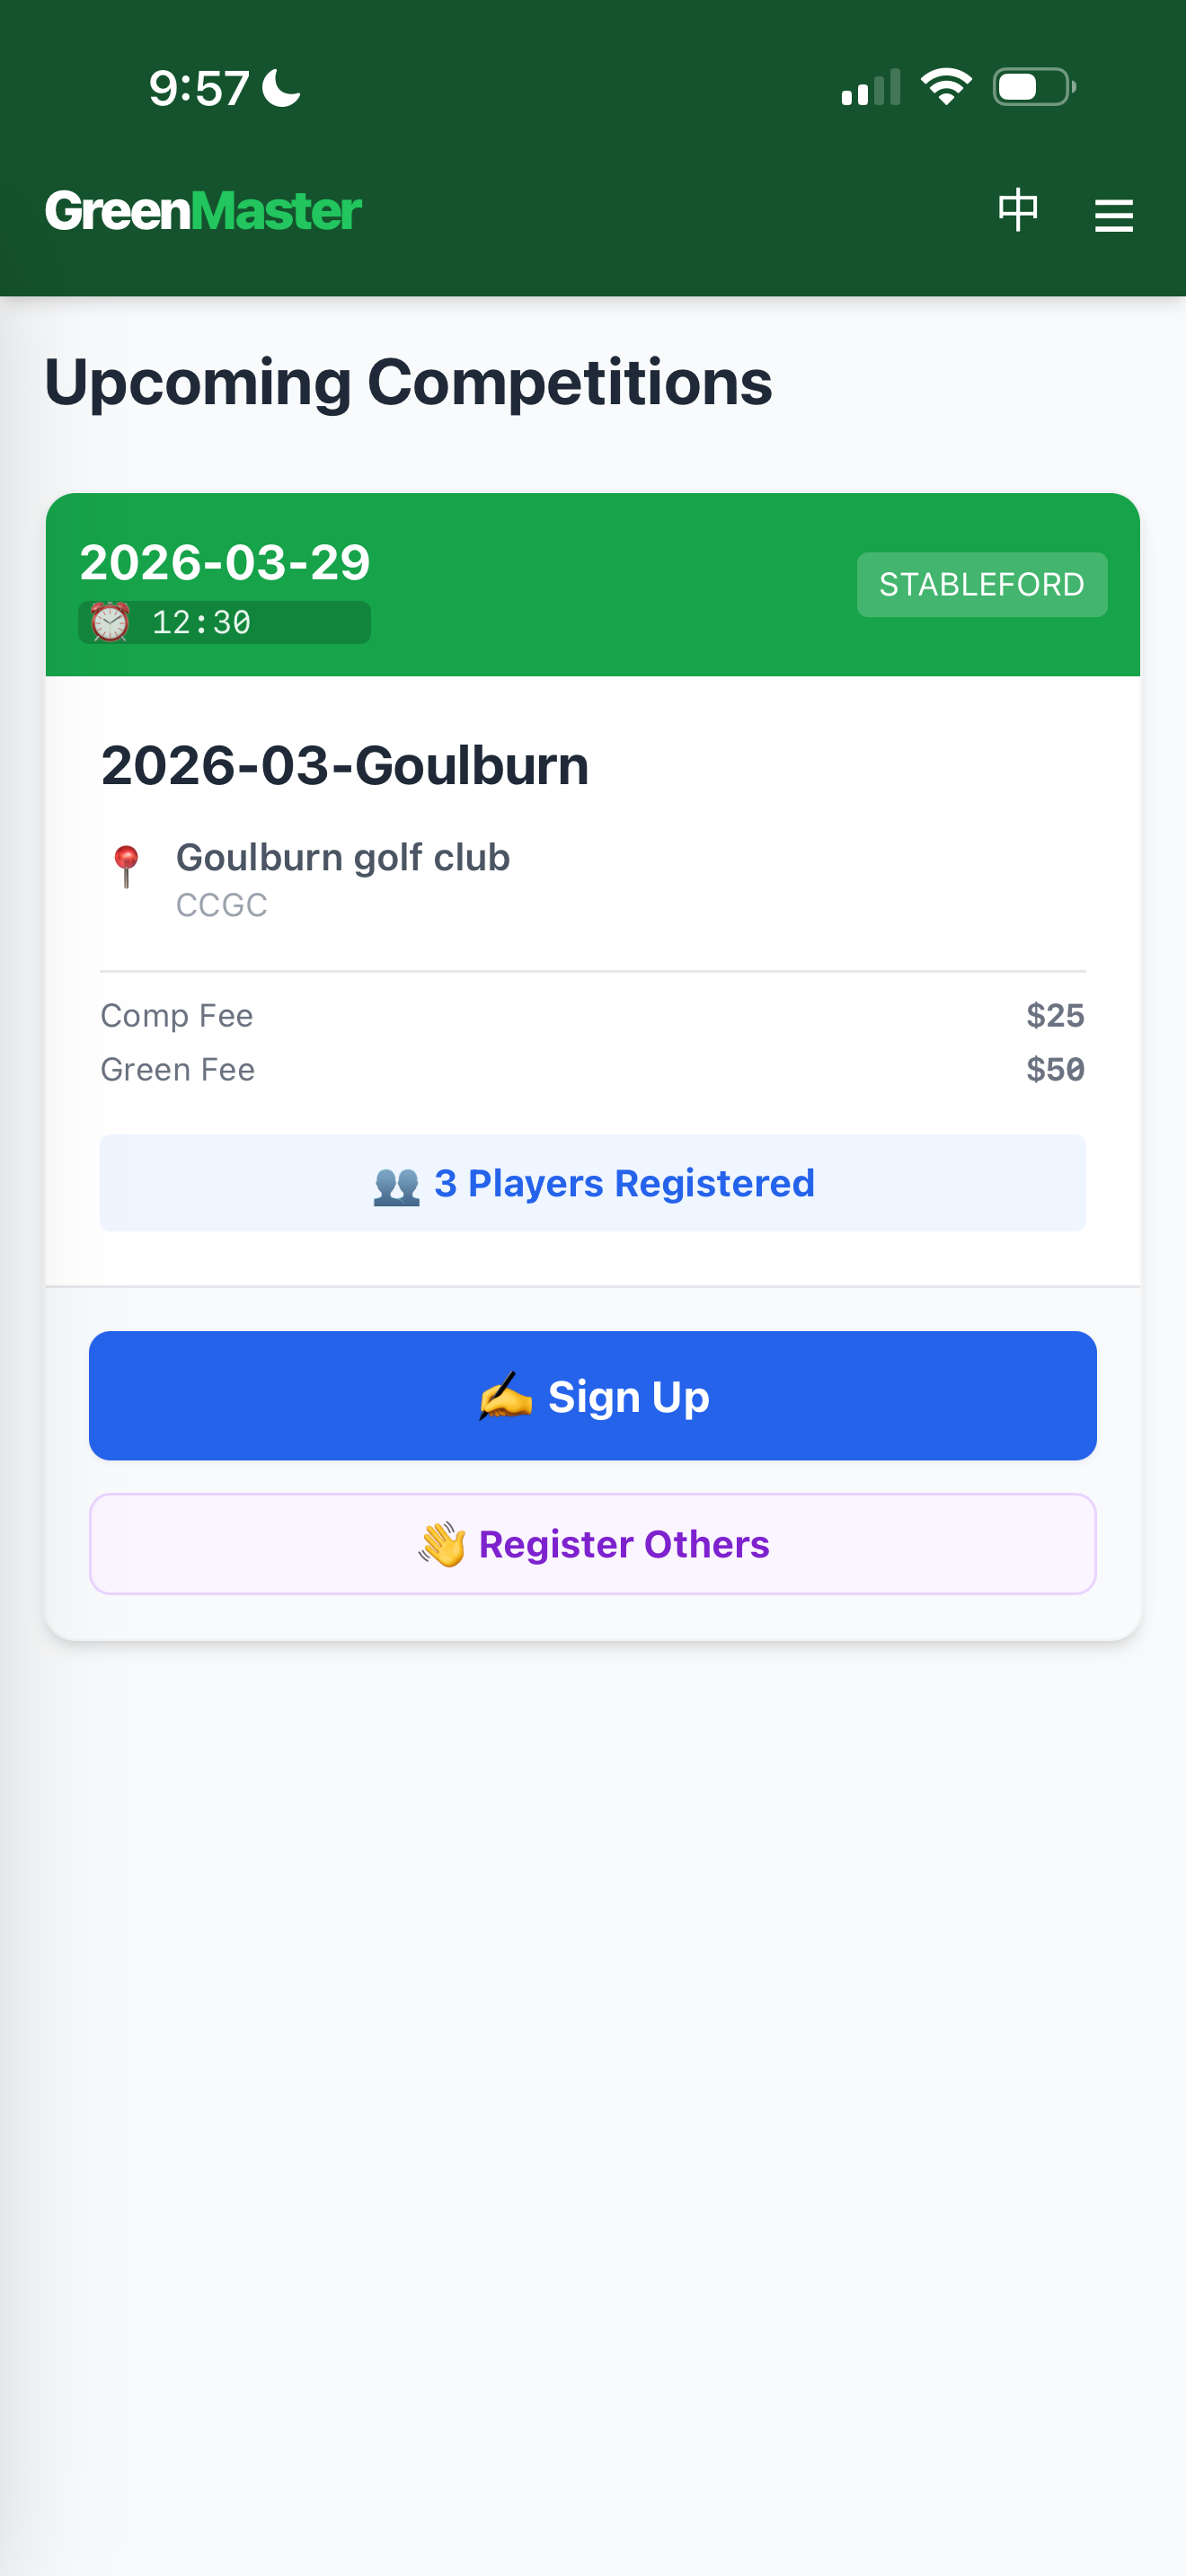This screenshot has width=1186, height=2576.
Task: Click the Goulburn golf club location
Action: tap(343, 858)
